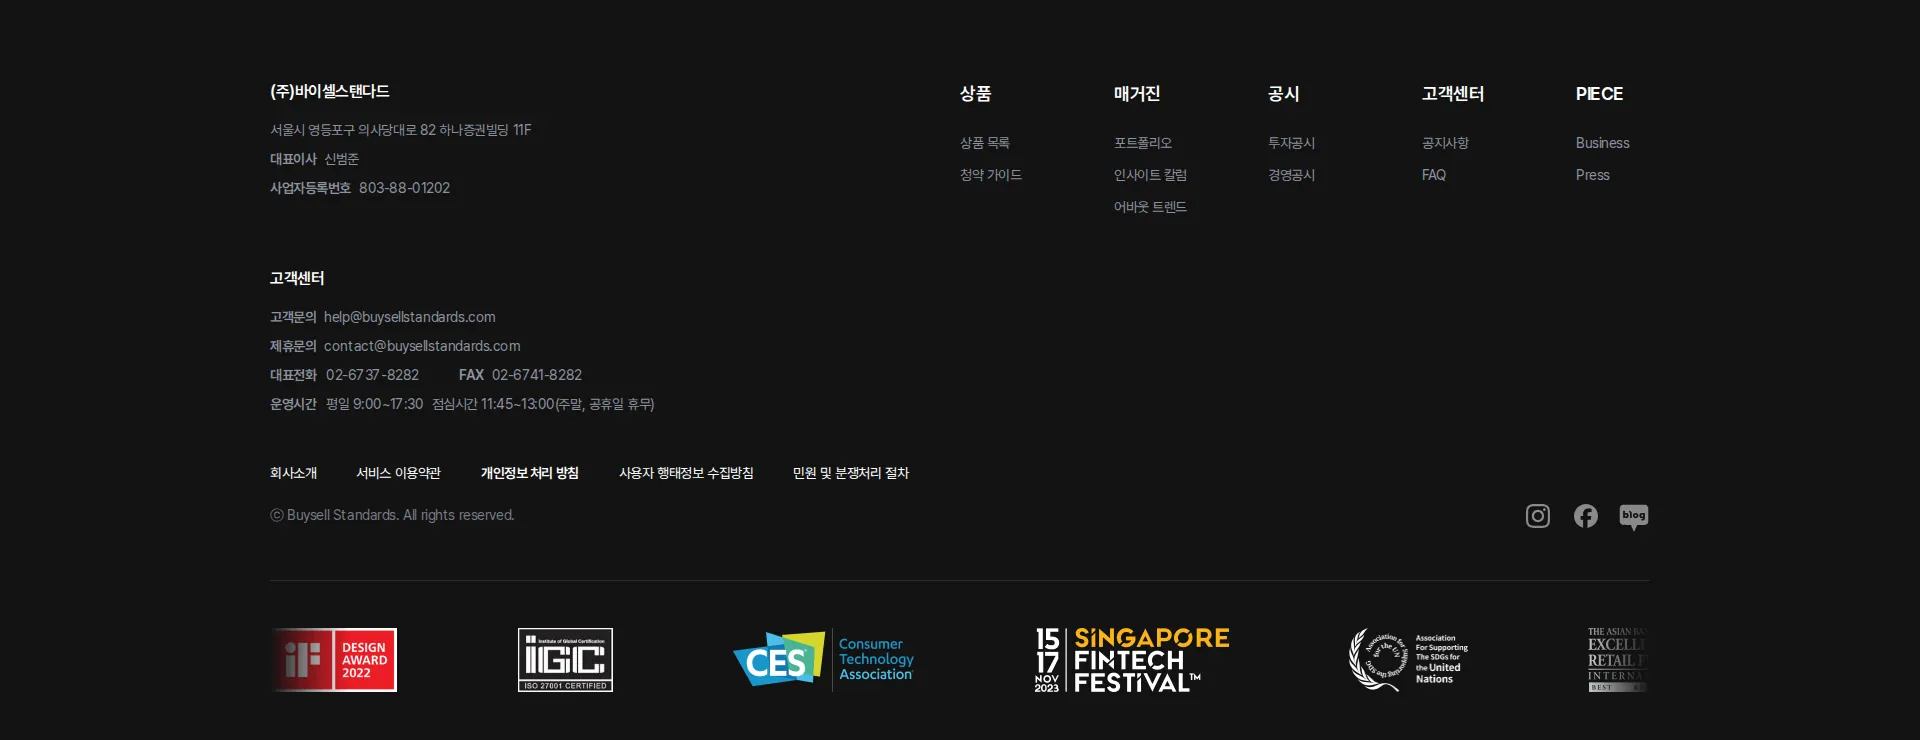Open the 회사소개 footer link
Screen dimensions: 1920x740
coord(293,473)
